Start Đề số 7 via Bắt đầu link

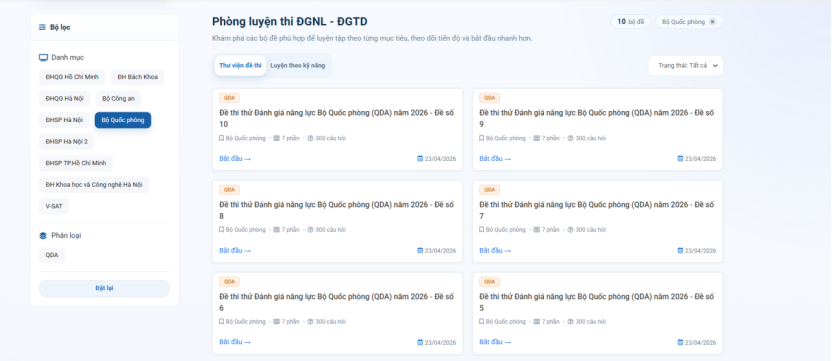tap(495, 250)
